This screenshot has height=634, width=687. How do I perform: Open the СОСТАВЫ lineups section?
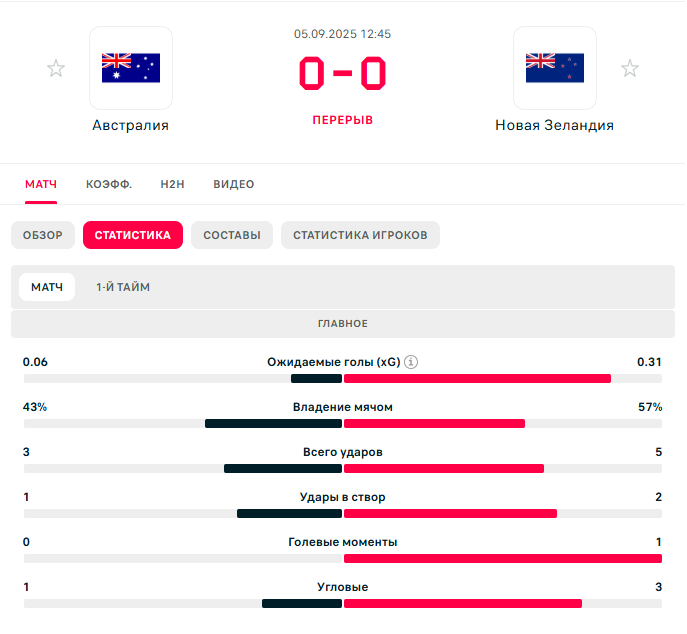coord(232,235)
